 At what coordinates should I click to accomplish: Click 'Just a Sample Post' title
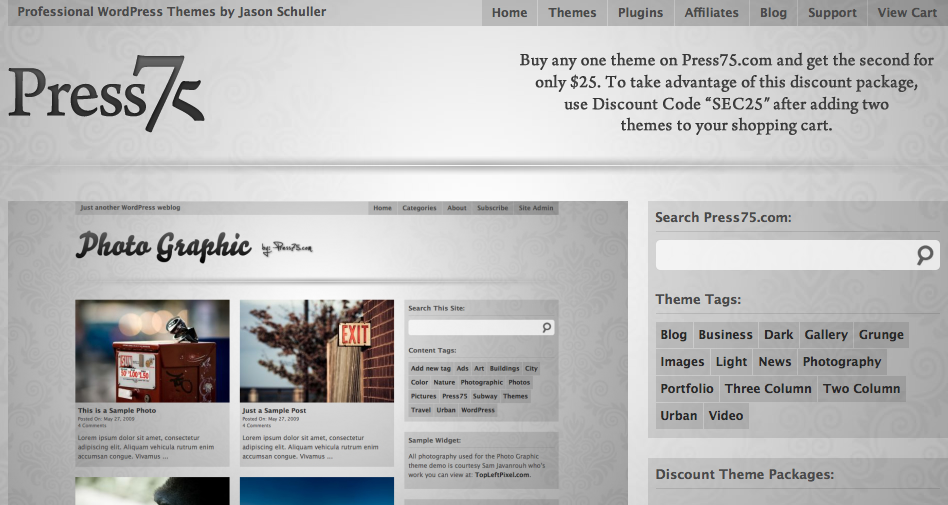[274, 410]
